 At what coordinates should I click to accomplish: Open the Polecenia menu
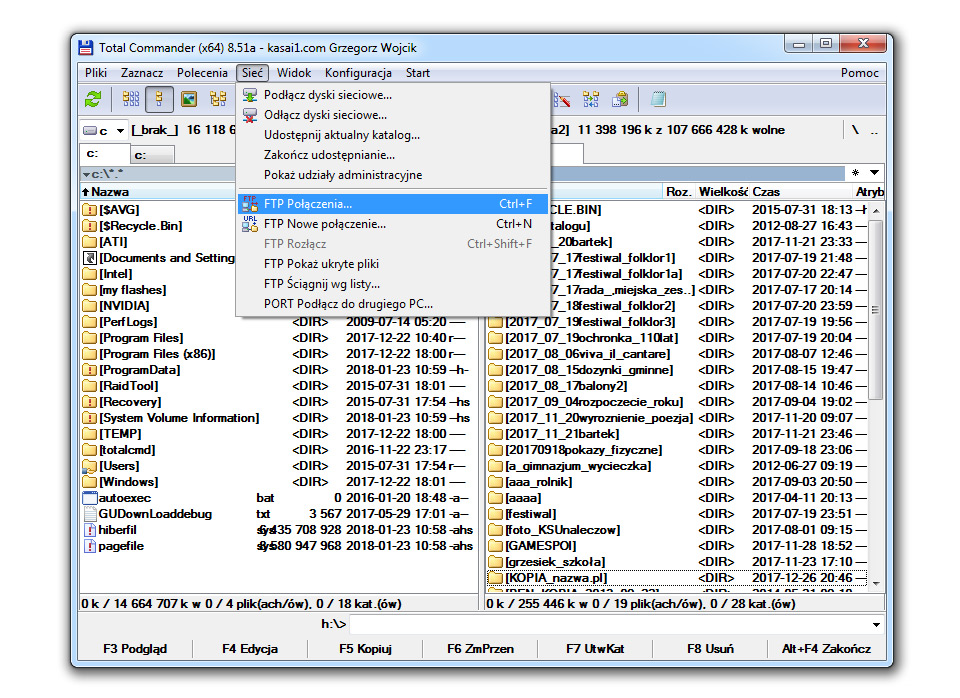202,73
